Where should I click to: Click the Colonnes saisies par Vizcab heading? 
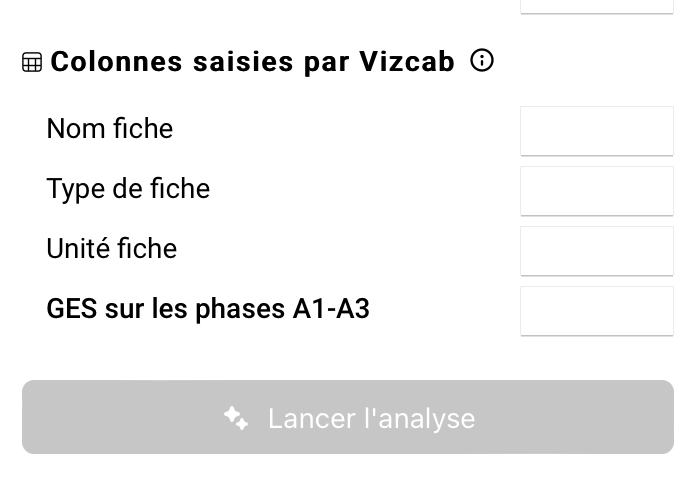(x=252, y=62)
